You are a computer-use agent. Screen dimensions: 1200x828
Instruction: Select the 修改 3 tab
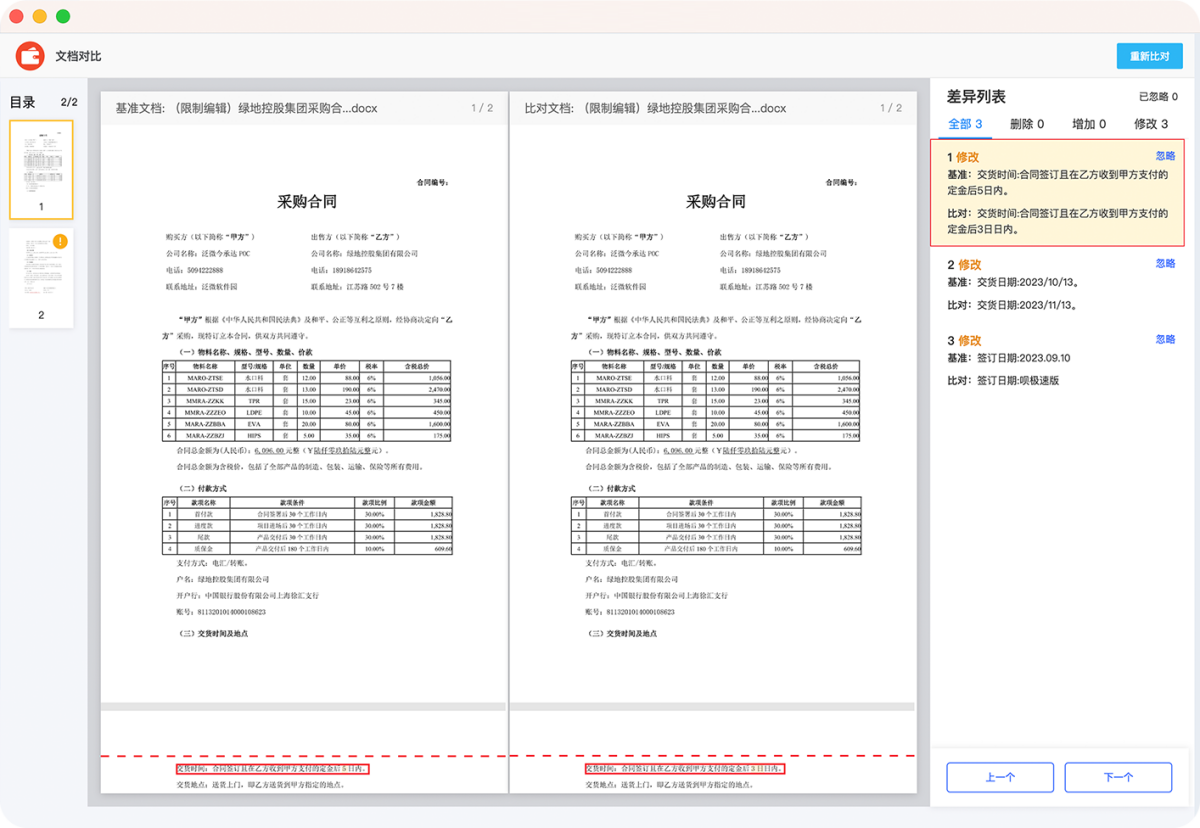tap(1150, 124)
